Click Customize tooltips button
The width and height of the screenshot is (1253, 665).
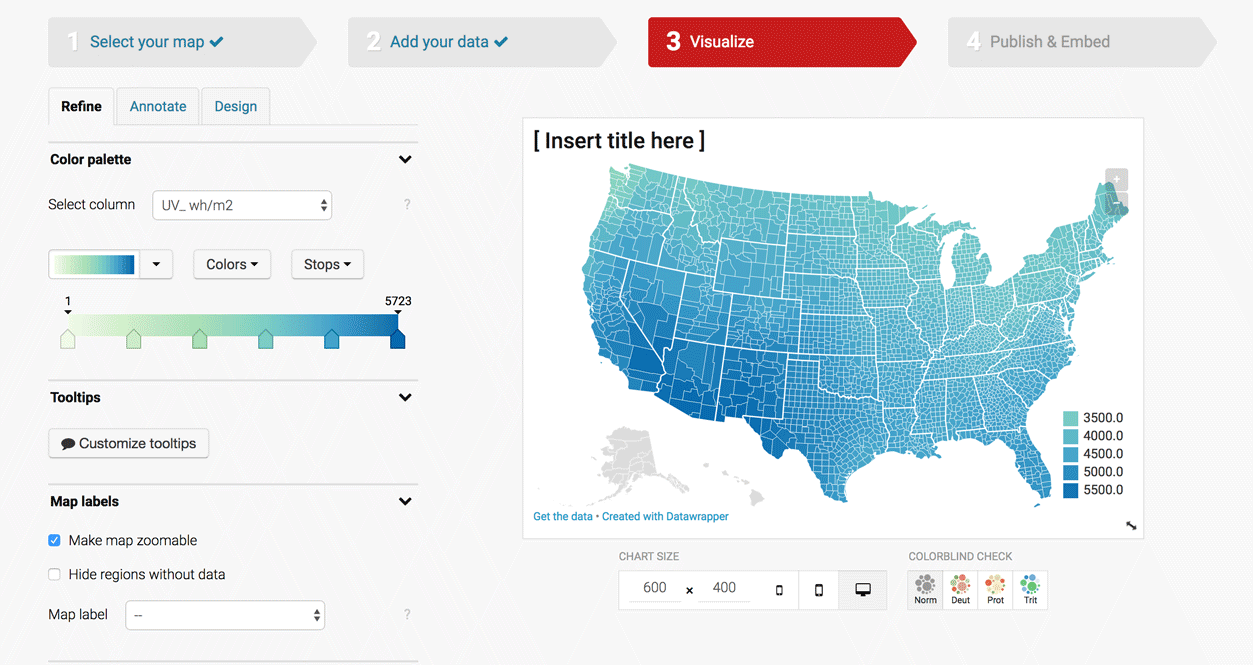pos(129,443)
